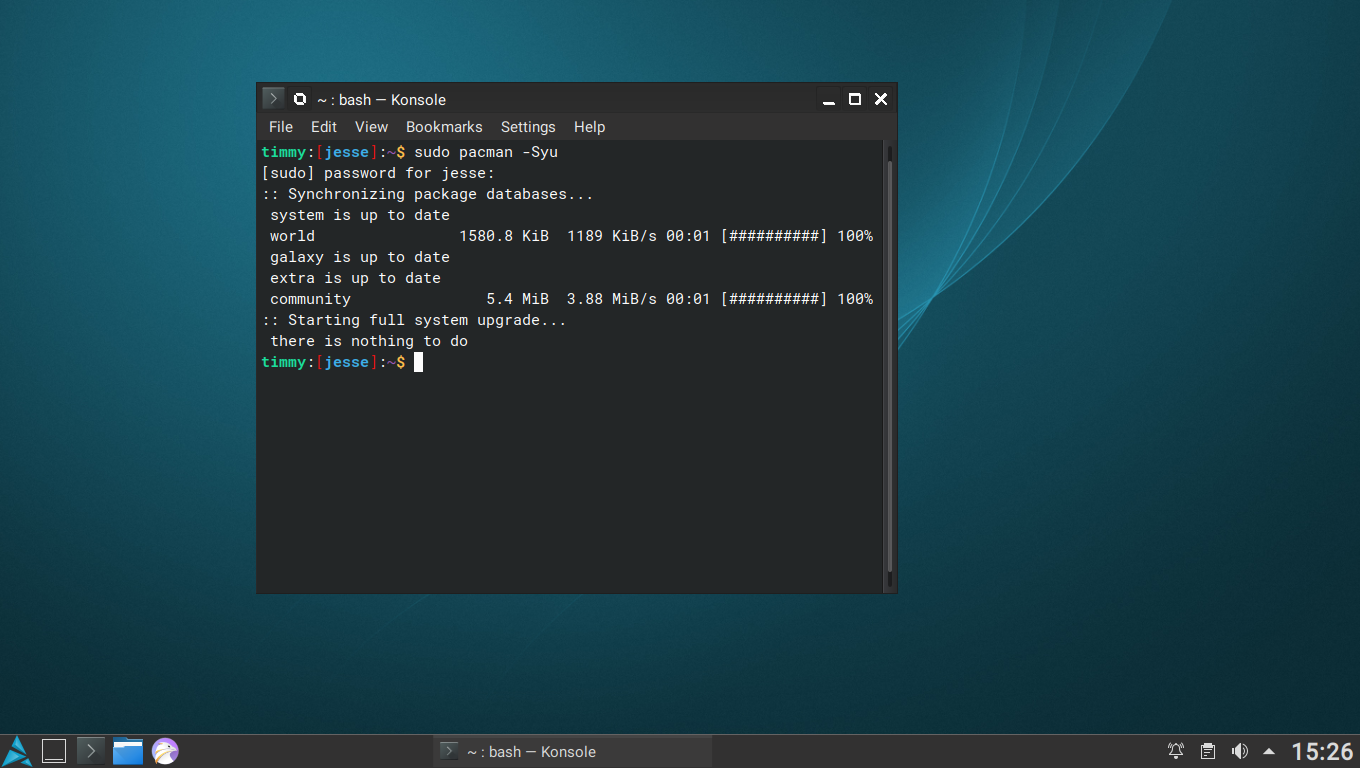Viewport: 1360px width, 768px height.
Task: Open the file manager folder icon in taskbar
Action: [x=128, y=751]
